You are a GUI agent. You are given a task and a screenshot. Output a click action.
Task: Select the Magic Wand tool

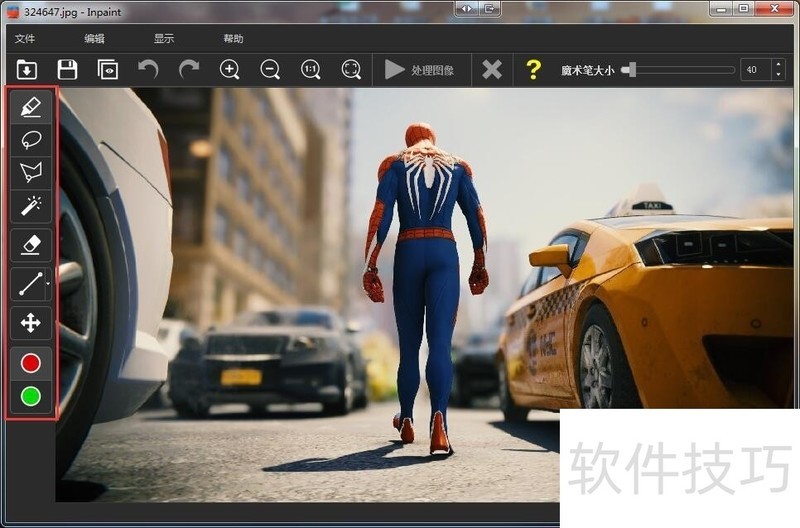(31, 205)
